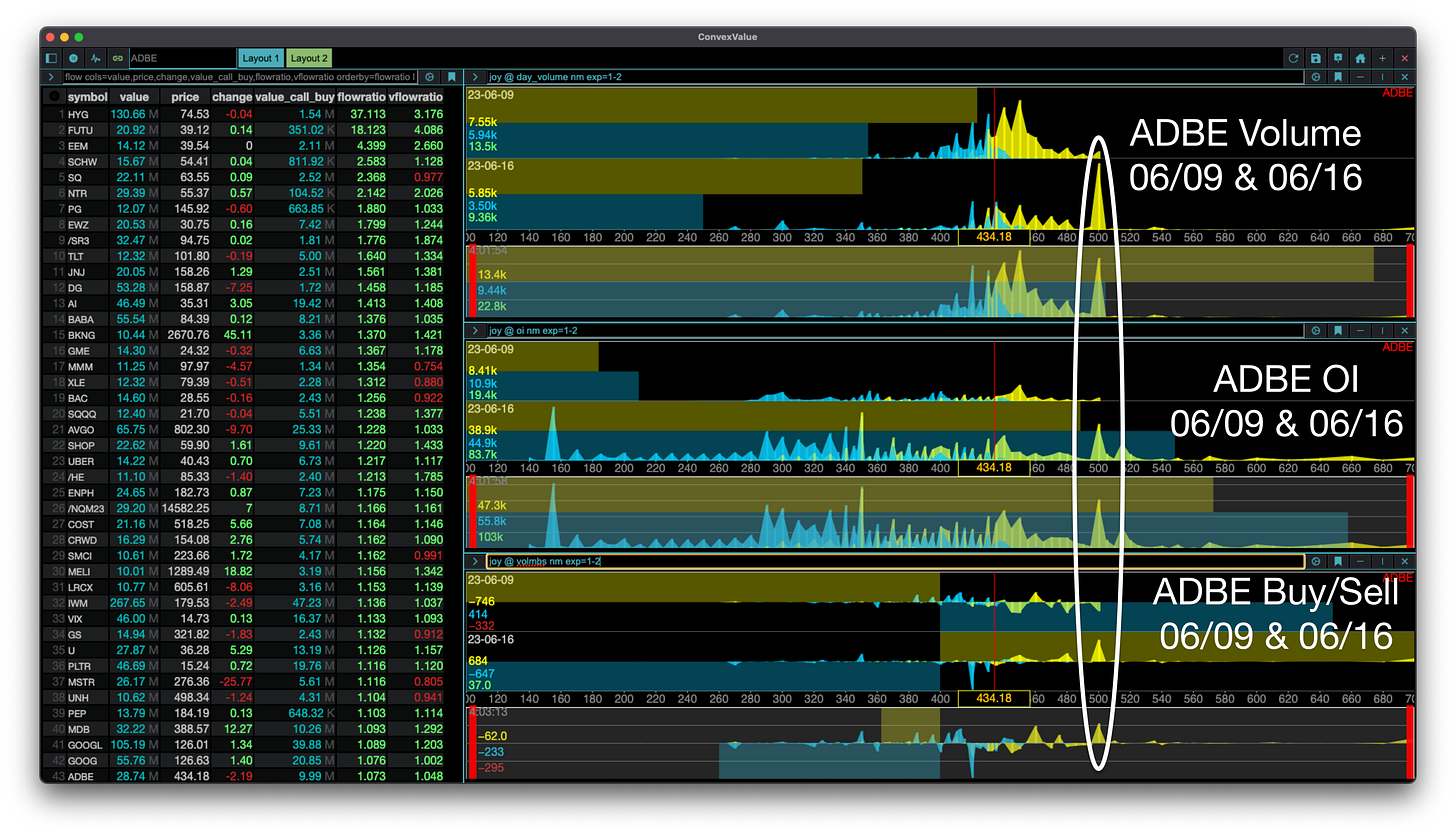1456x836 pixels.
Task: Toggle the sidebar panel icon in top toolbar
Action: click(52, 59)
